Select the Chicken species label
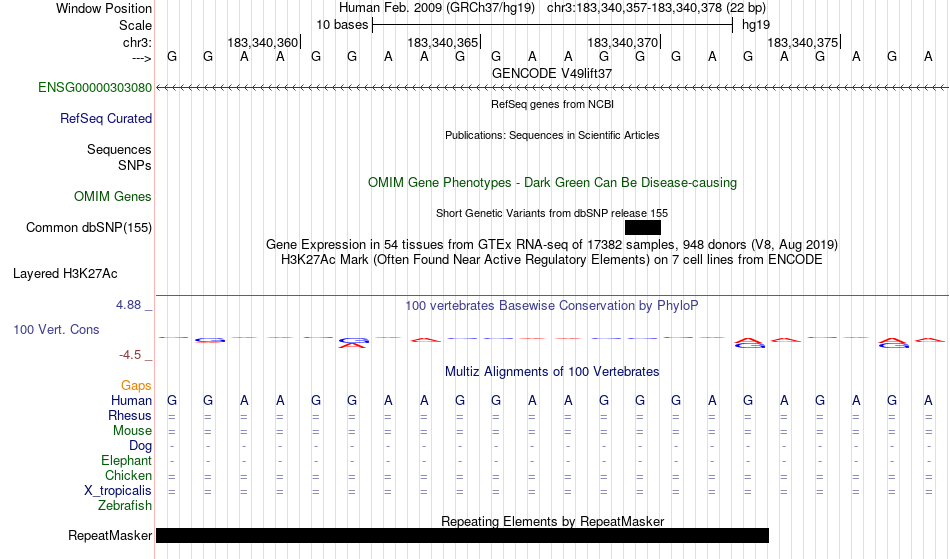 pyautogui.click(x=128, y=476)
